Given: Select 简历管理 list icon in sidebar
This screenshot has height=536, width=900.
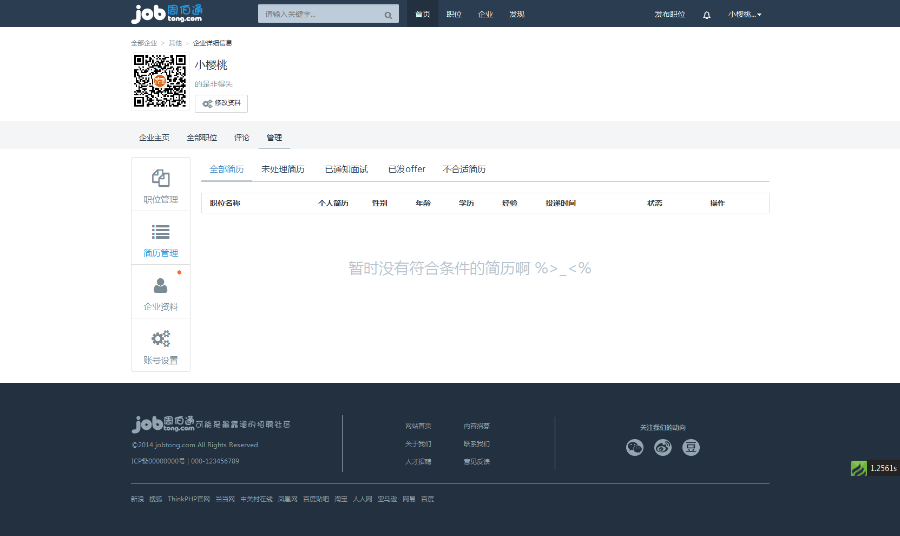Looking at the screenshot, I should click(160, 232).
